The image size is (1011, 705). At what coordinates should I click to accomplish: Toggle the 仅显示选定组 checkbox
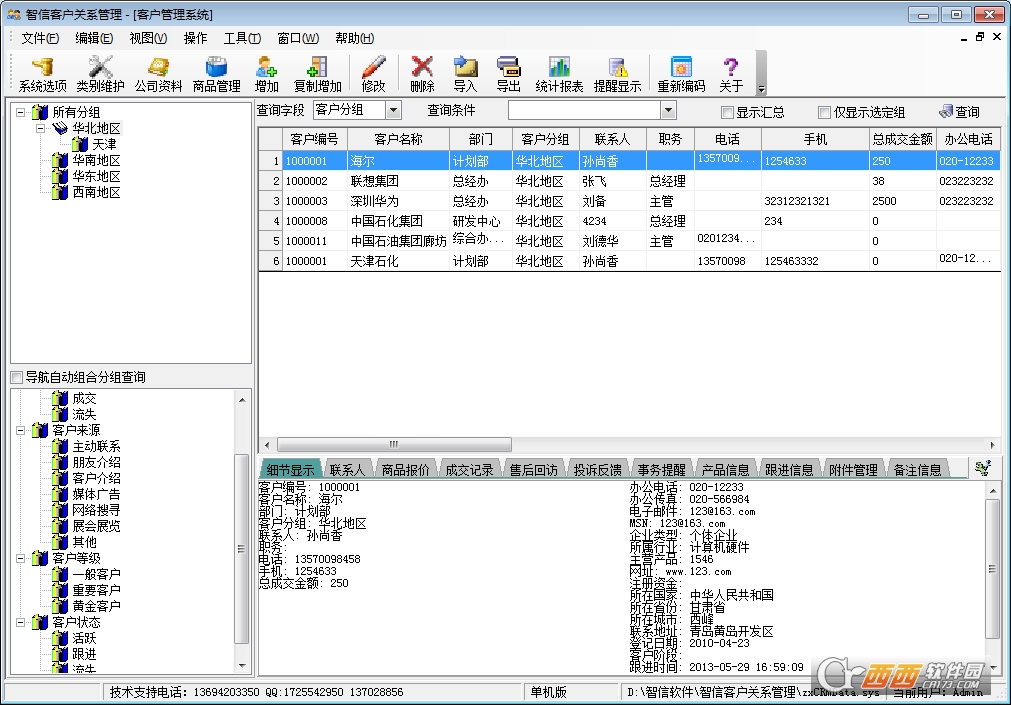(x=824, y=113)
